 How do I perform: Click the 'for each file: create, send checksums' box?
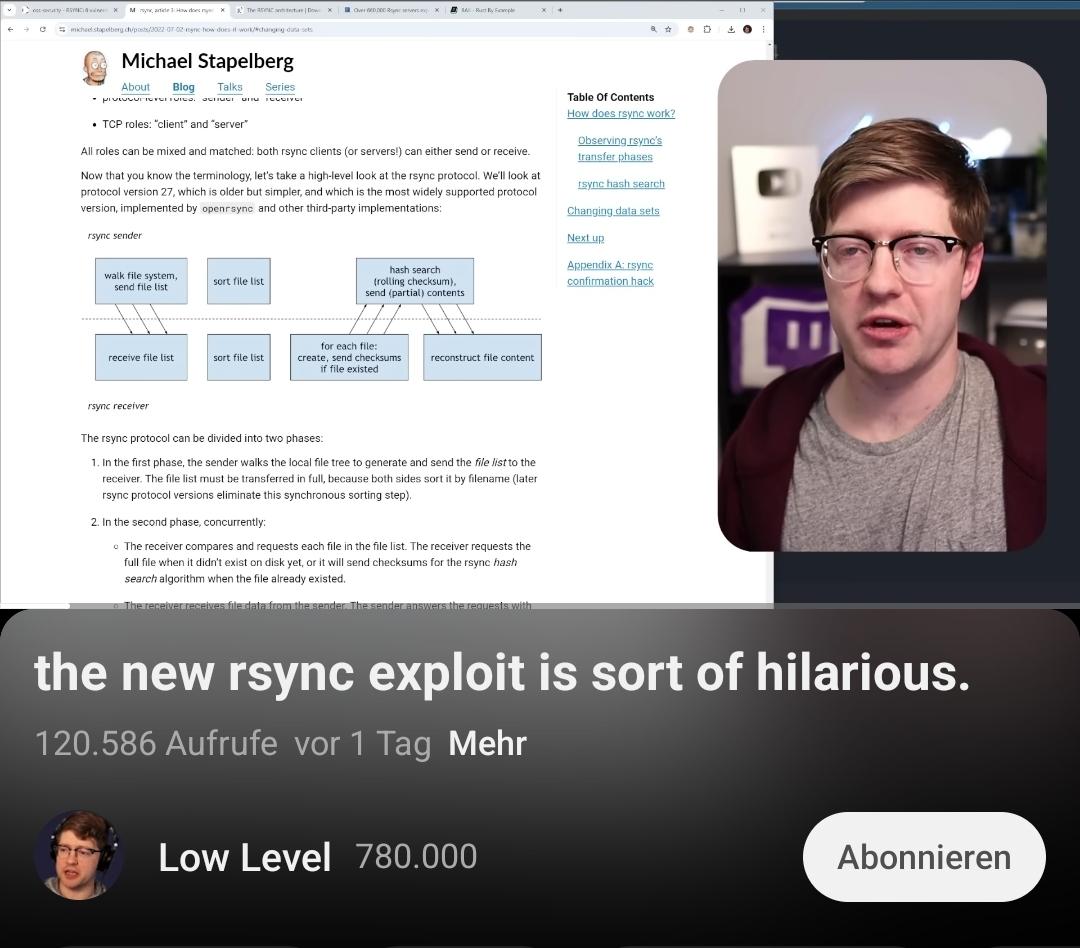(x=349, y=358)
